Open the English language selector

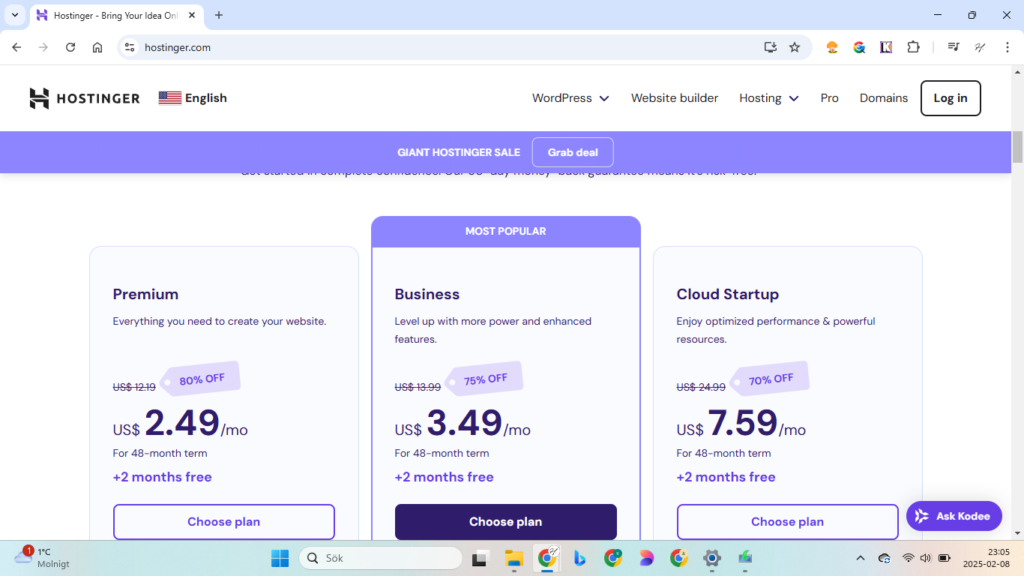[193, 98]
